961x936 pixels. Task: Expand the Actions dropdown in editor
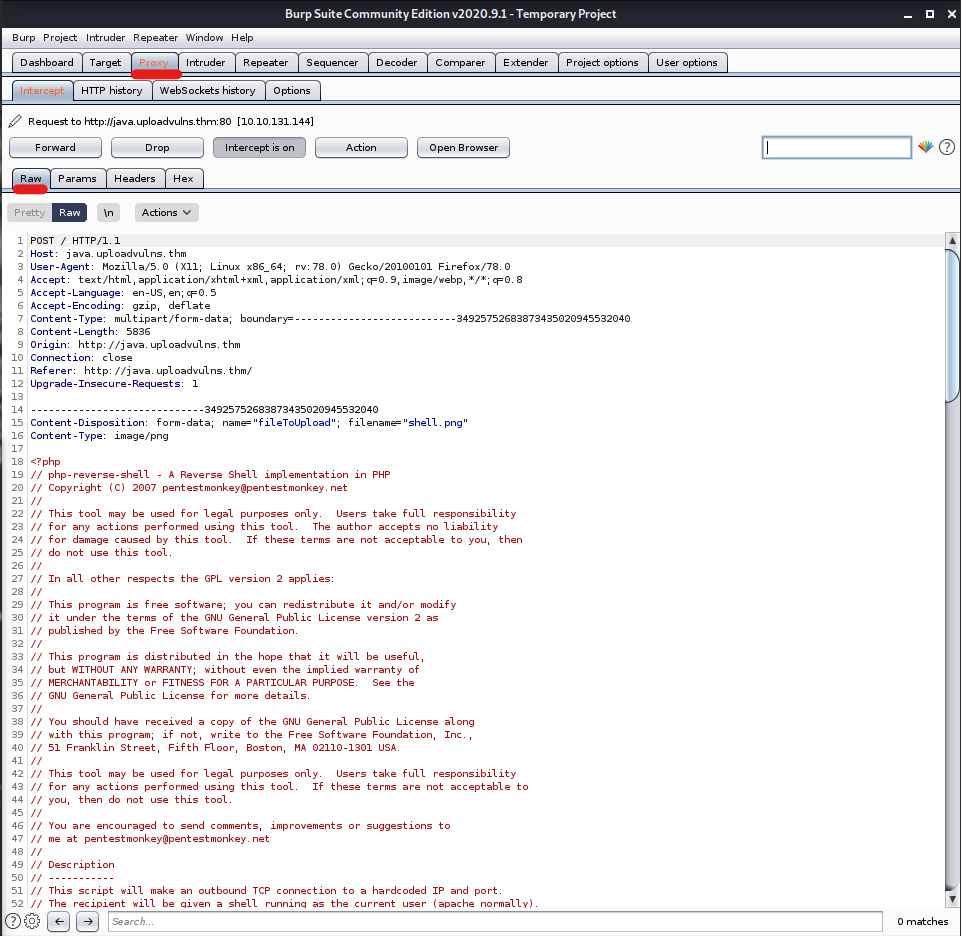166,213
